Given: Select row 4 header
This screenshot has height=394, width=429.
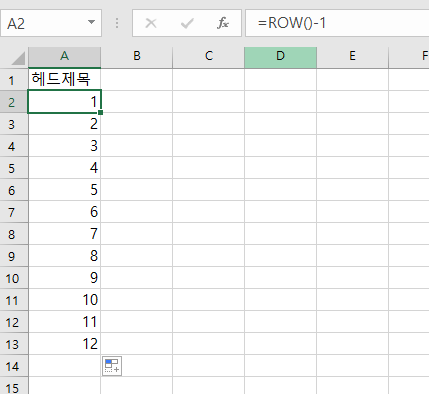Looking at the screenshot, I should [x=14, y=146].
